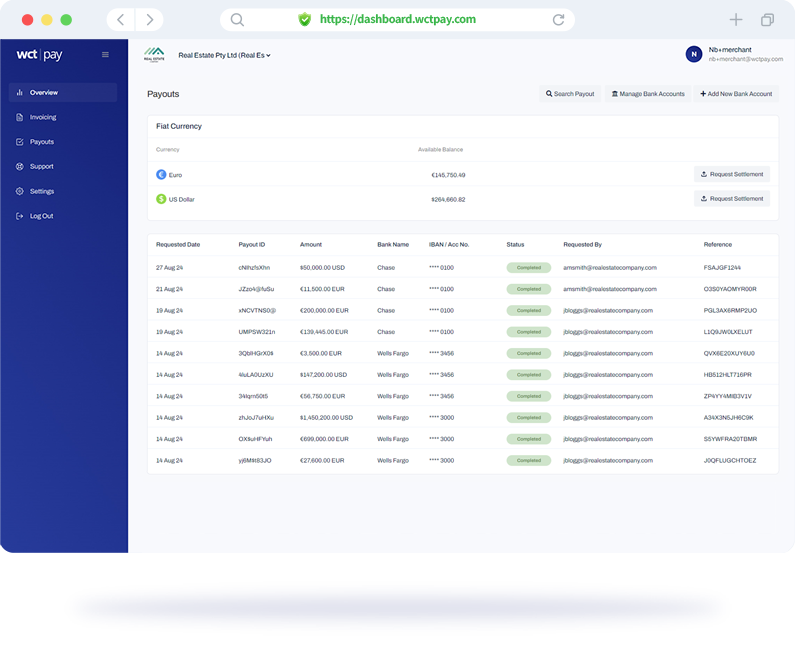The height and width of the screenshot is (647, 795).
Task: Select payout ID zhJoJ7uHXu
Action: (256, 418)
